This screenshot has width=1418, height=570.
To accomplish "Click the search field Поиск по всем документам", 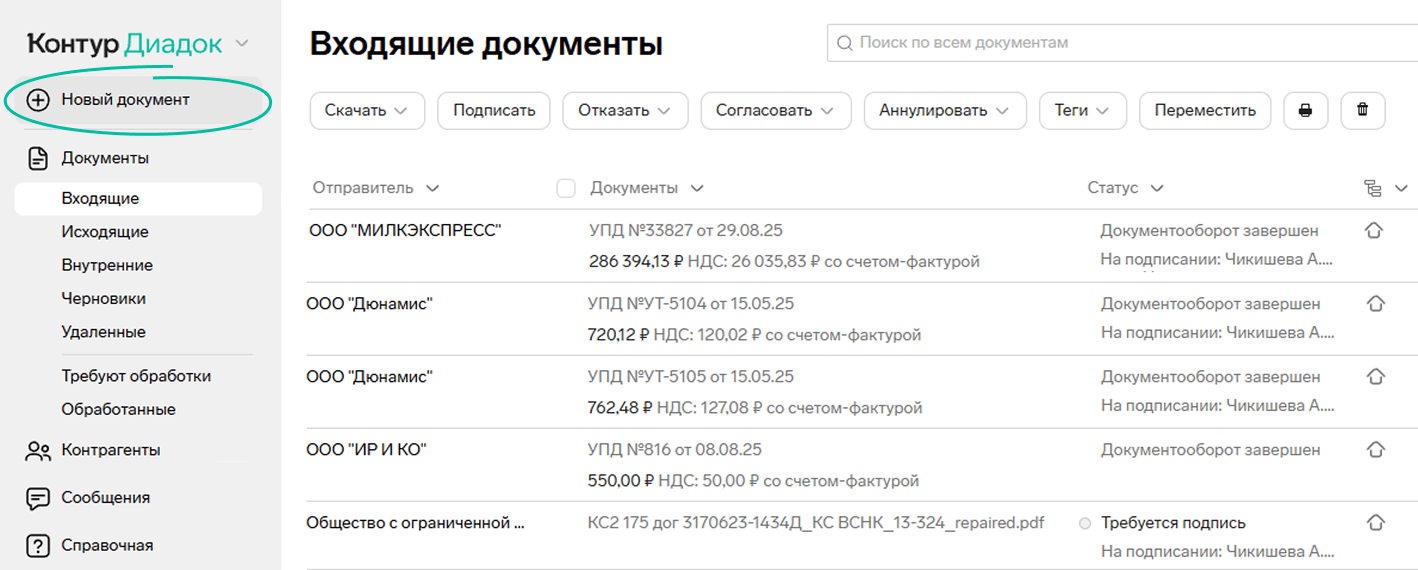I will (x=1120, y=43).
